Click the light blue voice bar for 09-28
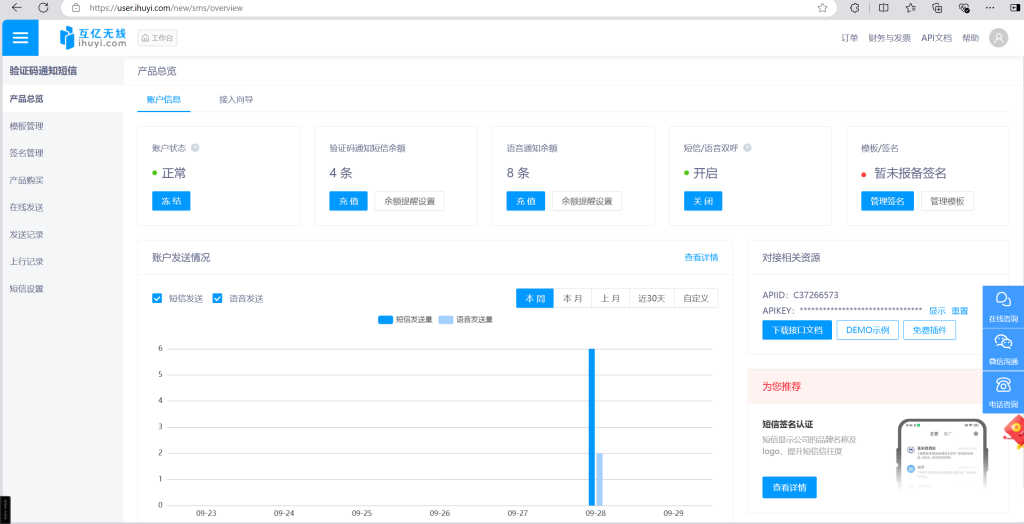The width and height of the screenshot is (1024, 524). coord(600,479)
